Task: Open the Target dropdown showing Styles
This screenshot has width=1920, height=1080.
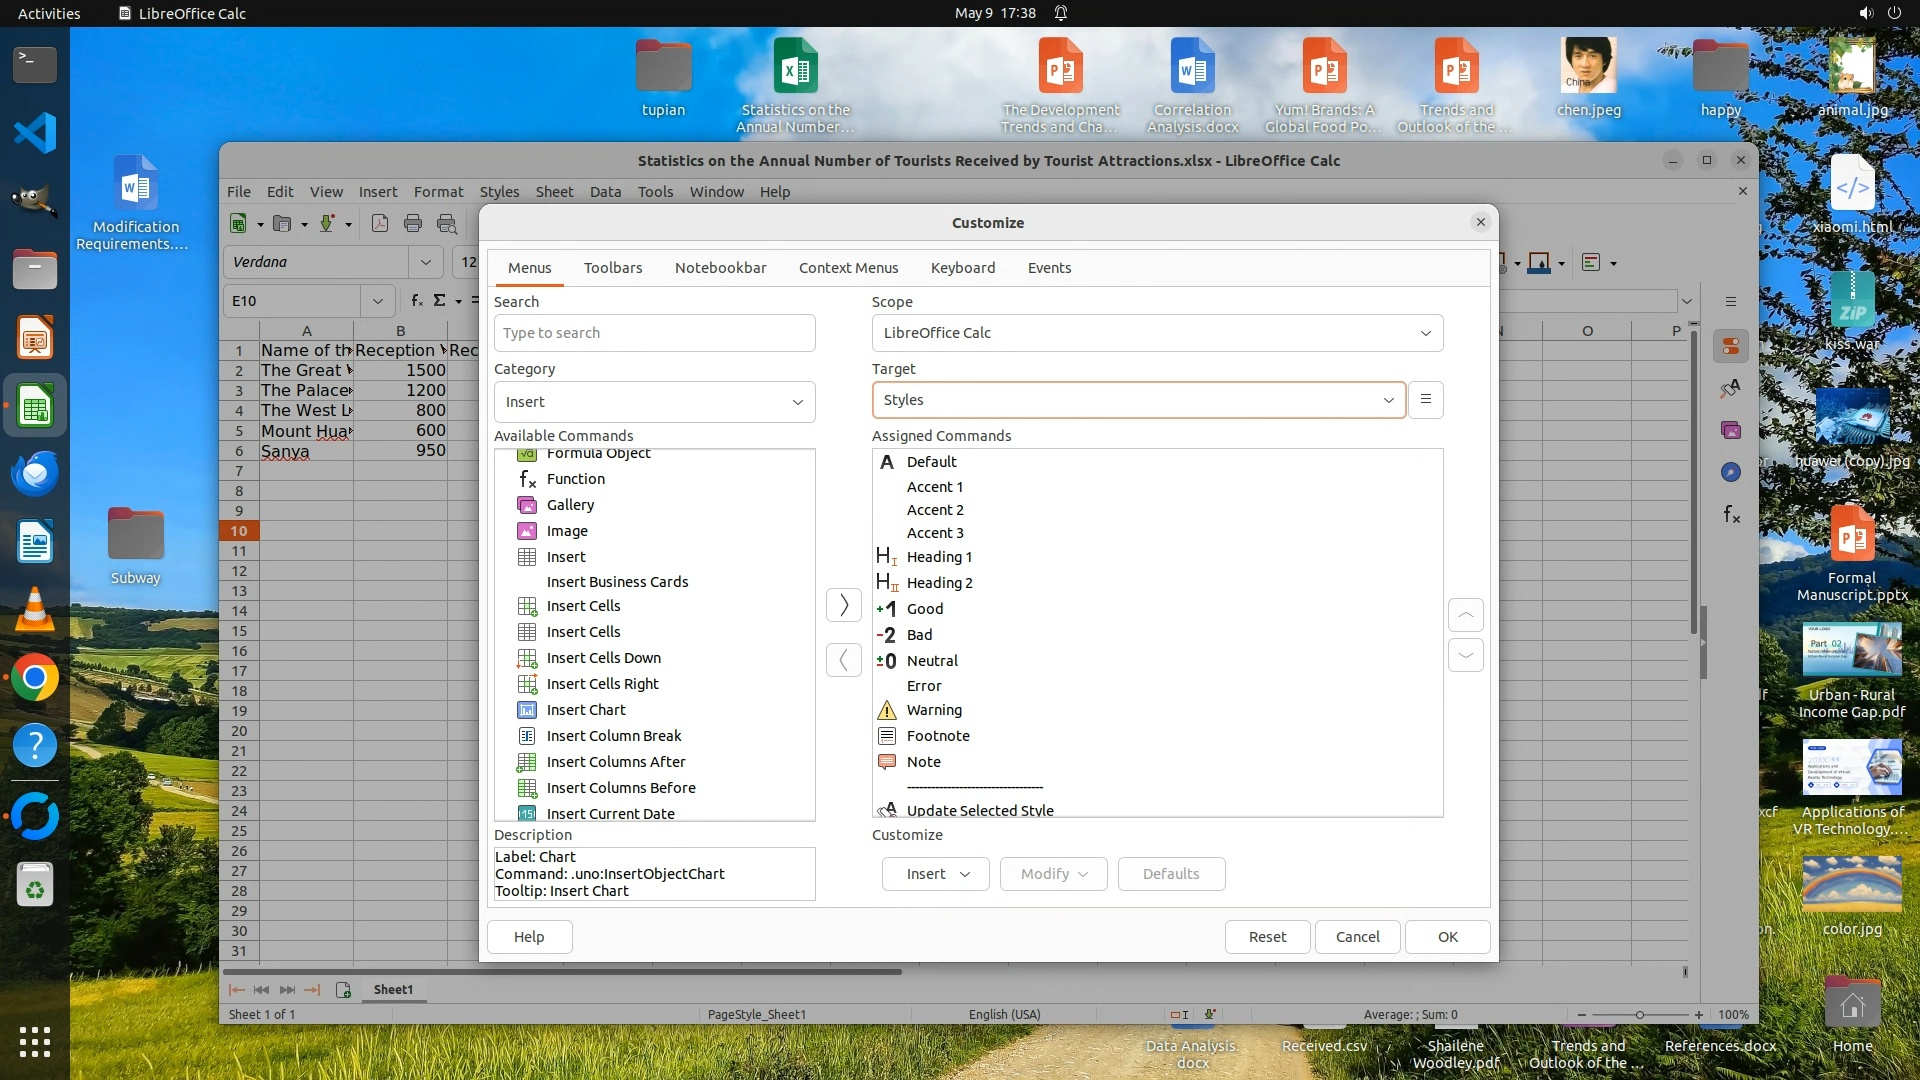Action: [1138, 400]
